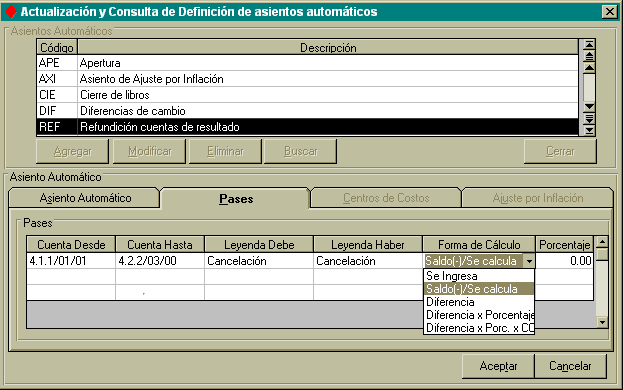Screen dimensions: 624x390
Task: Select the REF Refundición cuentas de resultado row
Action: coord(308,127)
